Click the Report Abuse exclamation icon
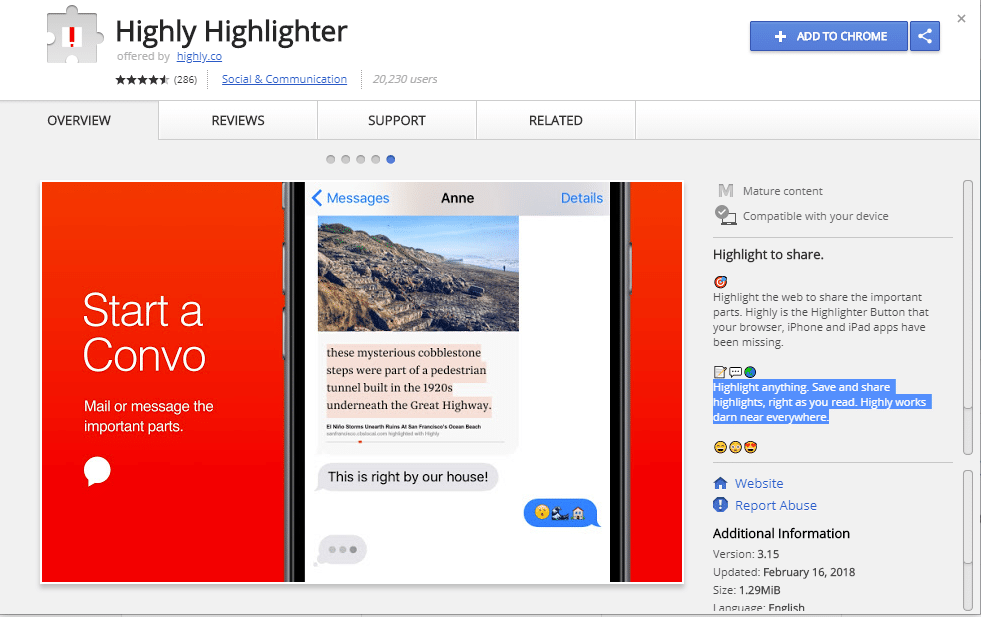Screen dimensions: 981x617 721,504
